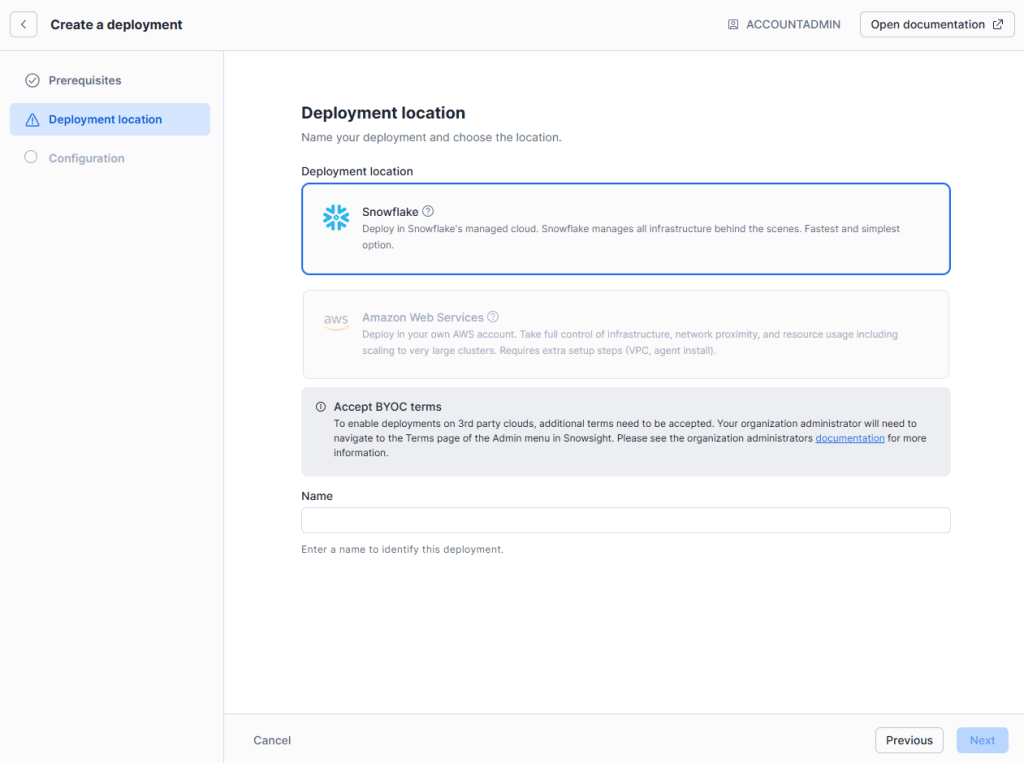
Task: Open the Configuration step
Action: [x=87, y=158]
